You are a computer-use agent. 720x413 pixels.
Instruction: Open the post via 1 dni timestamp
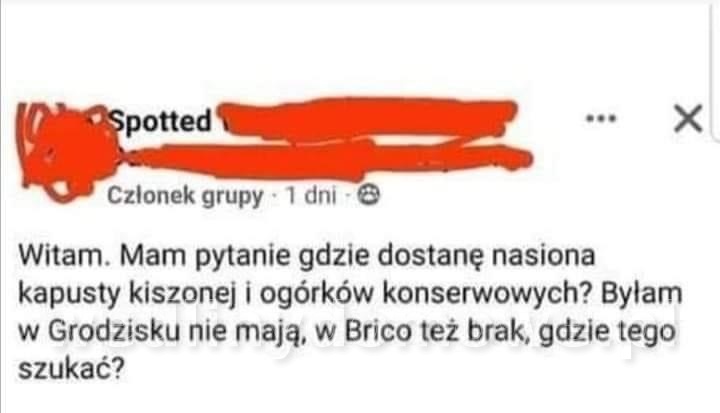click(311, 195)
